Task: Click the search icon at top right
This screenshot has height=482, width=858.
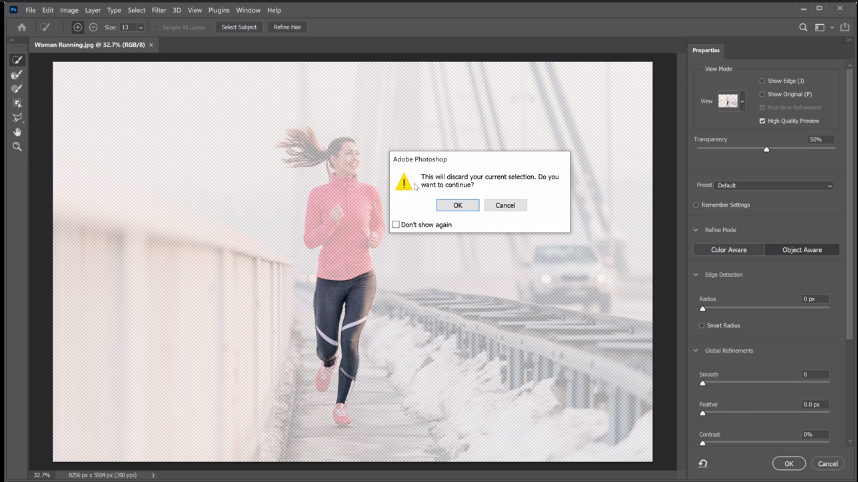Action: click(803, 27)
